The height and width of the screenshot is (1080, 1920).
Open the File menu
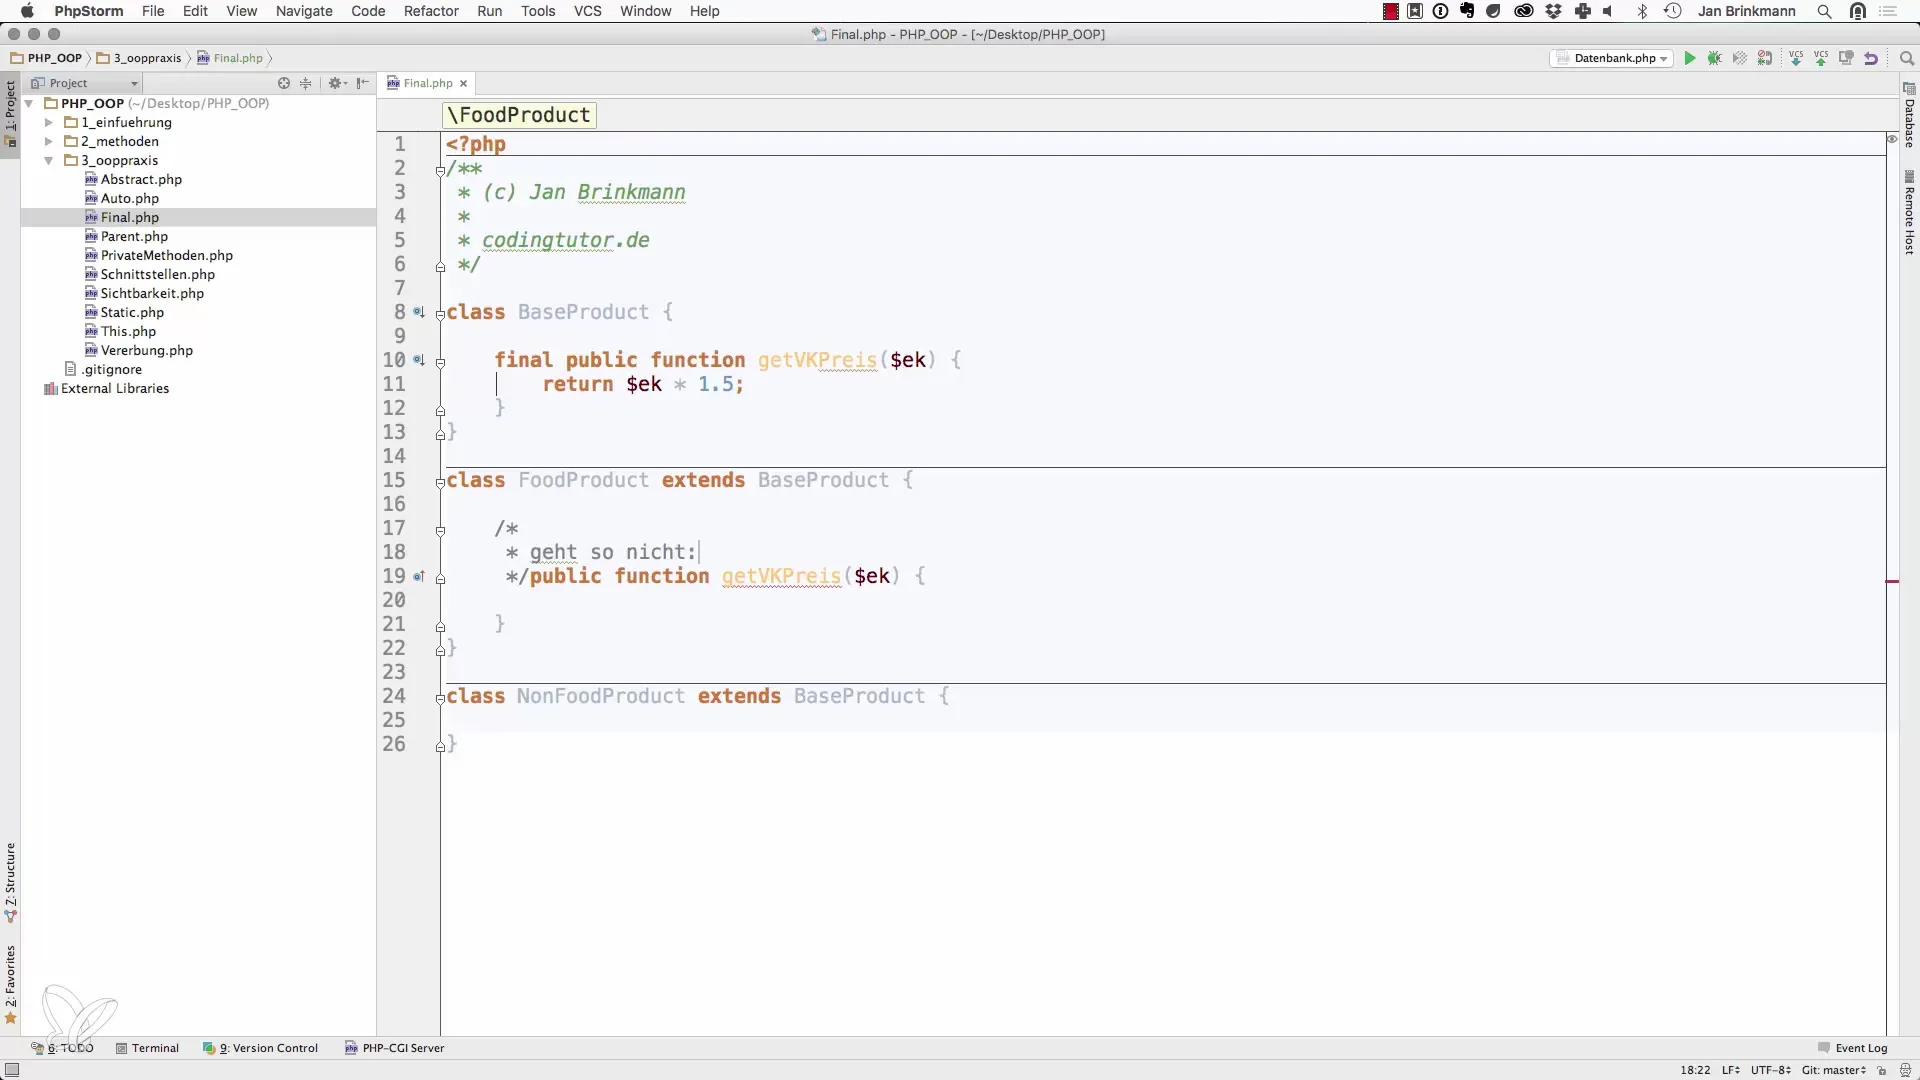(x=153, y=11)
